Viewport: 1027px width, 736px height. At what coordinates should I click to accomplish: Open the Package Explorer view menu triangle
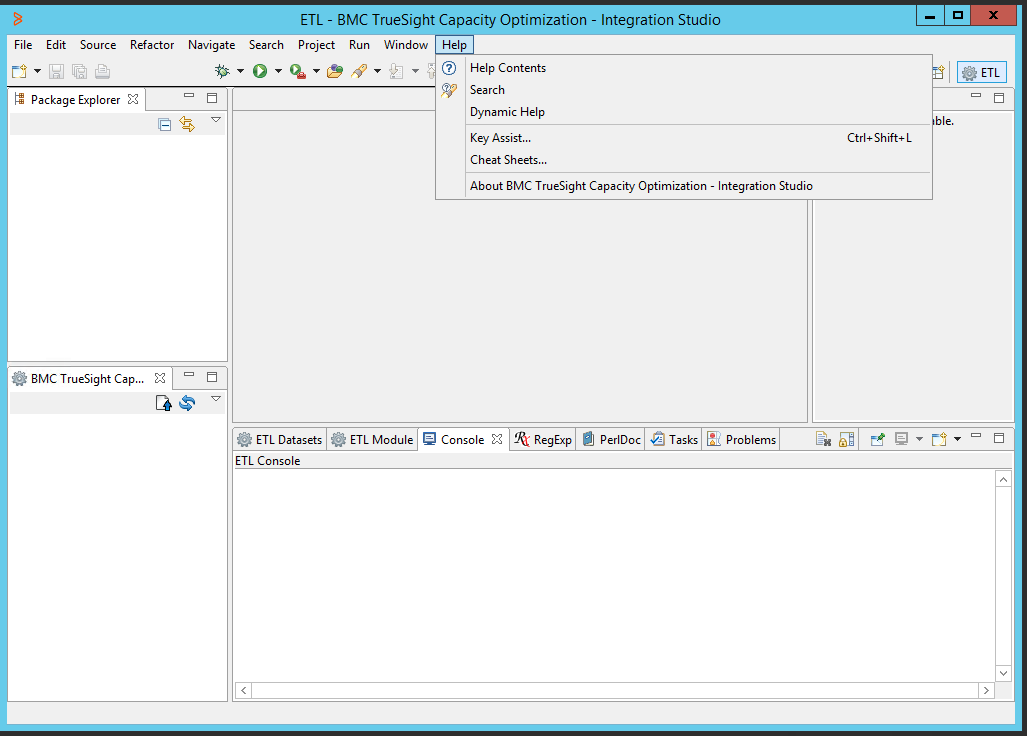pyautogui.click(x=216, y=120)
